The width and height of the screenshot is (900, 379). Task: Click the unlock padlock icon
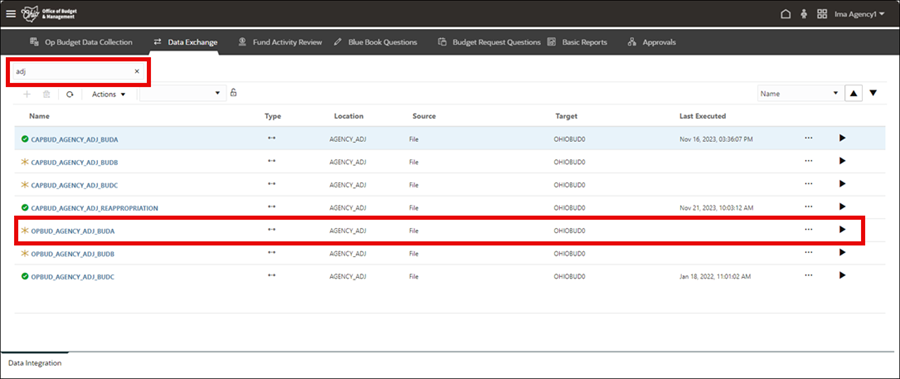[x=234, y=92]
